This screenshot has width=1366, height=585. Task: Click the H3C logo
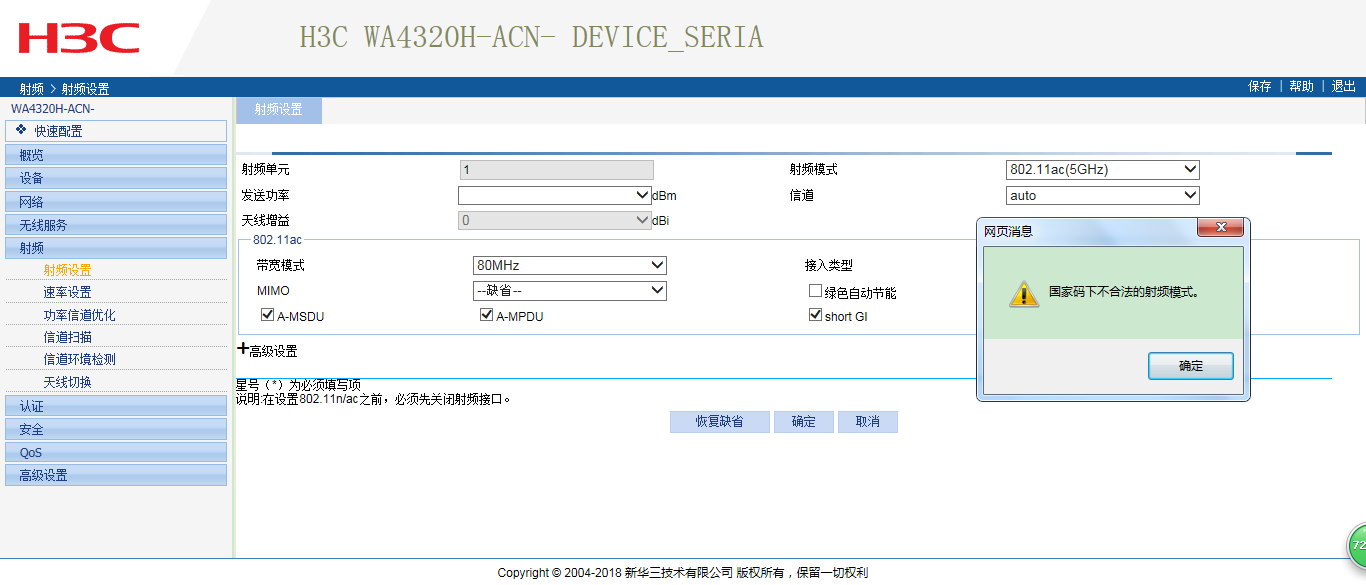coord(79,39)
